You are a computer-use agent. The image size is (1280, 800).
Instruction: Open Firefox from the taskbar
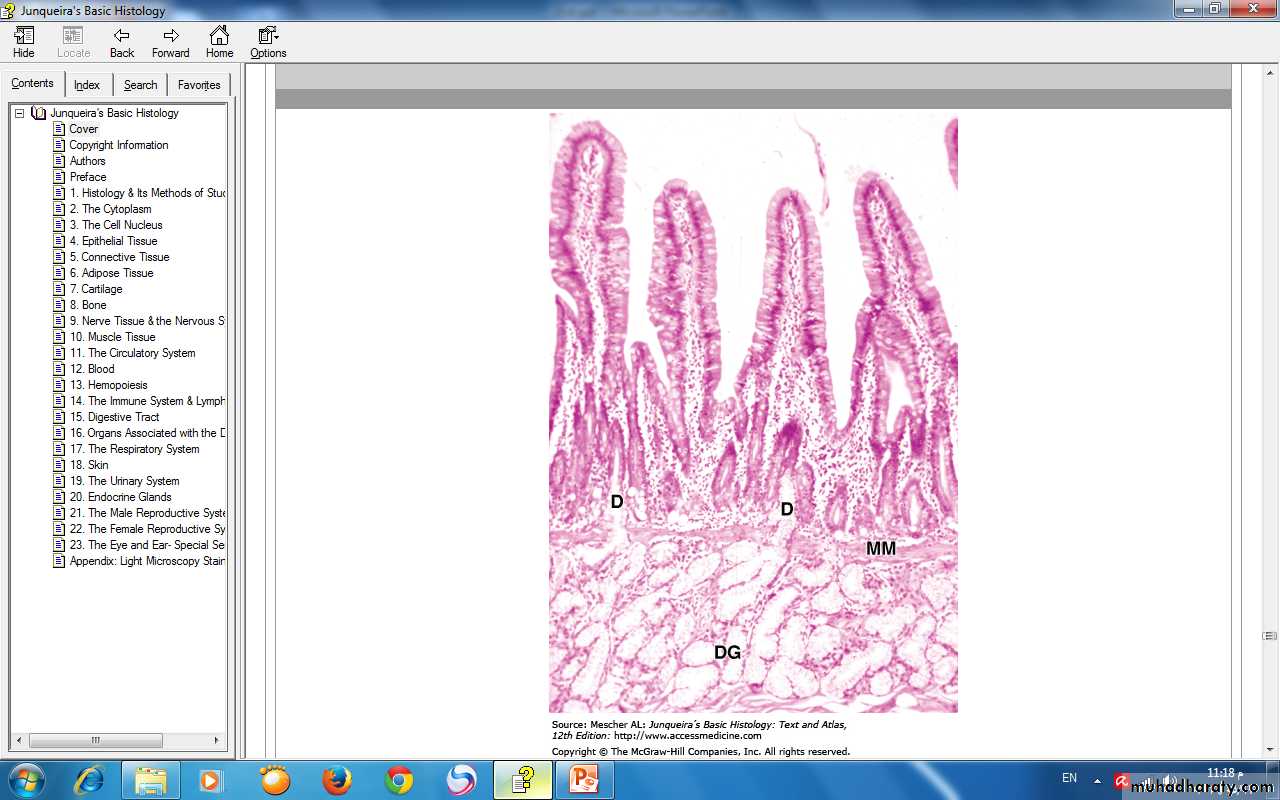coord(337,780)
